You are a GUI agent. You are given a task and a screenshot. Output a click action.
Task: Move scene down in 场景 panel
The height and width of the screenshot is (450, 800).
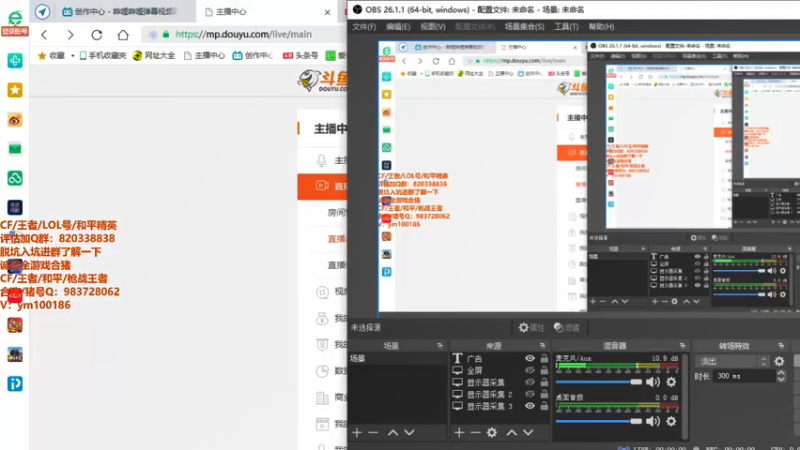click(x=409, y=433)
